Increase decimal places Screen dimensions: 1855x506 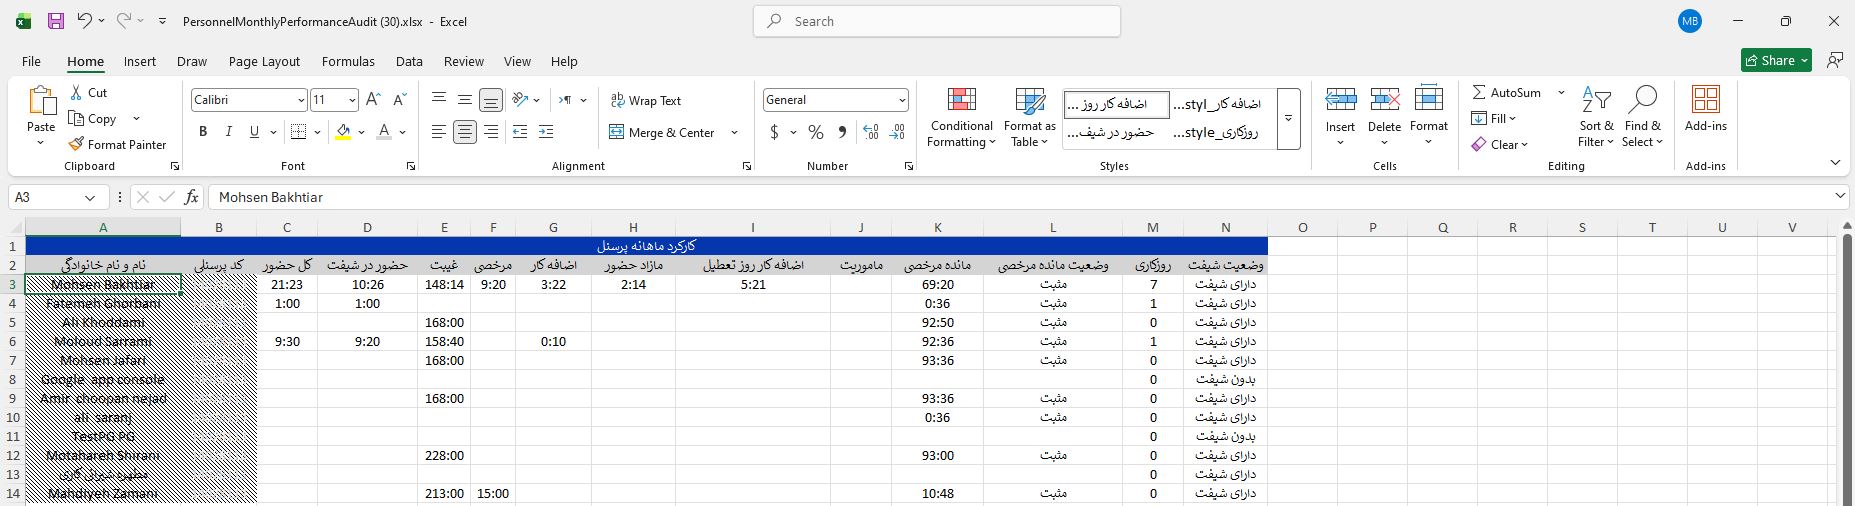(871, 132)
